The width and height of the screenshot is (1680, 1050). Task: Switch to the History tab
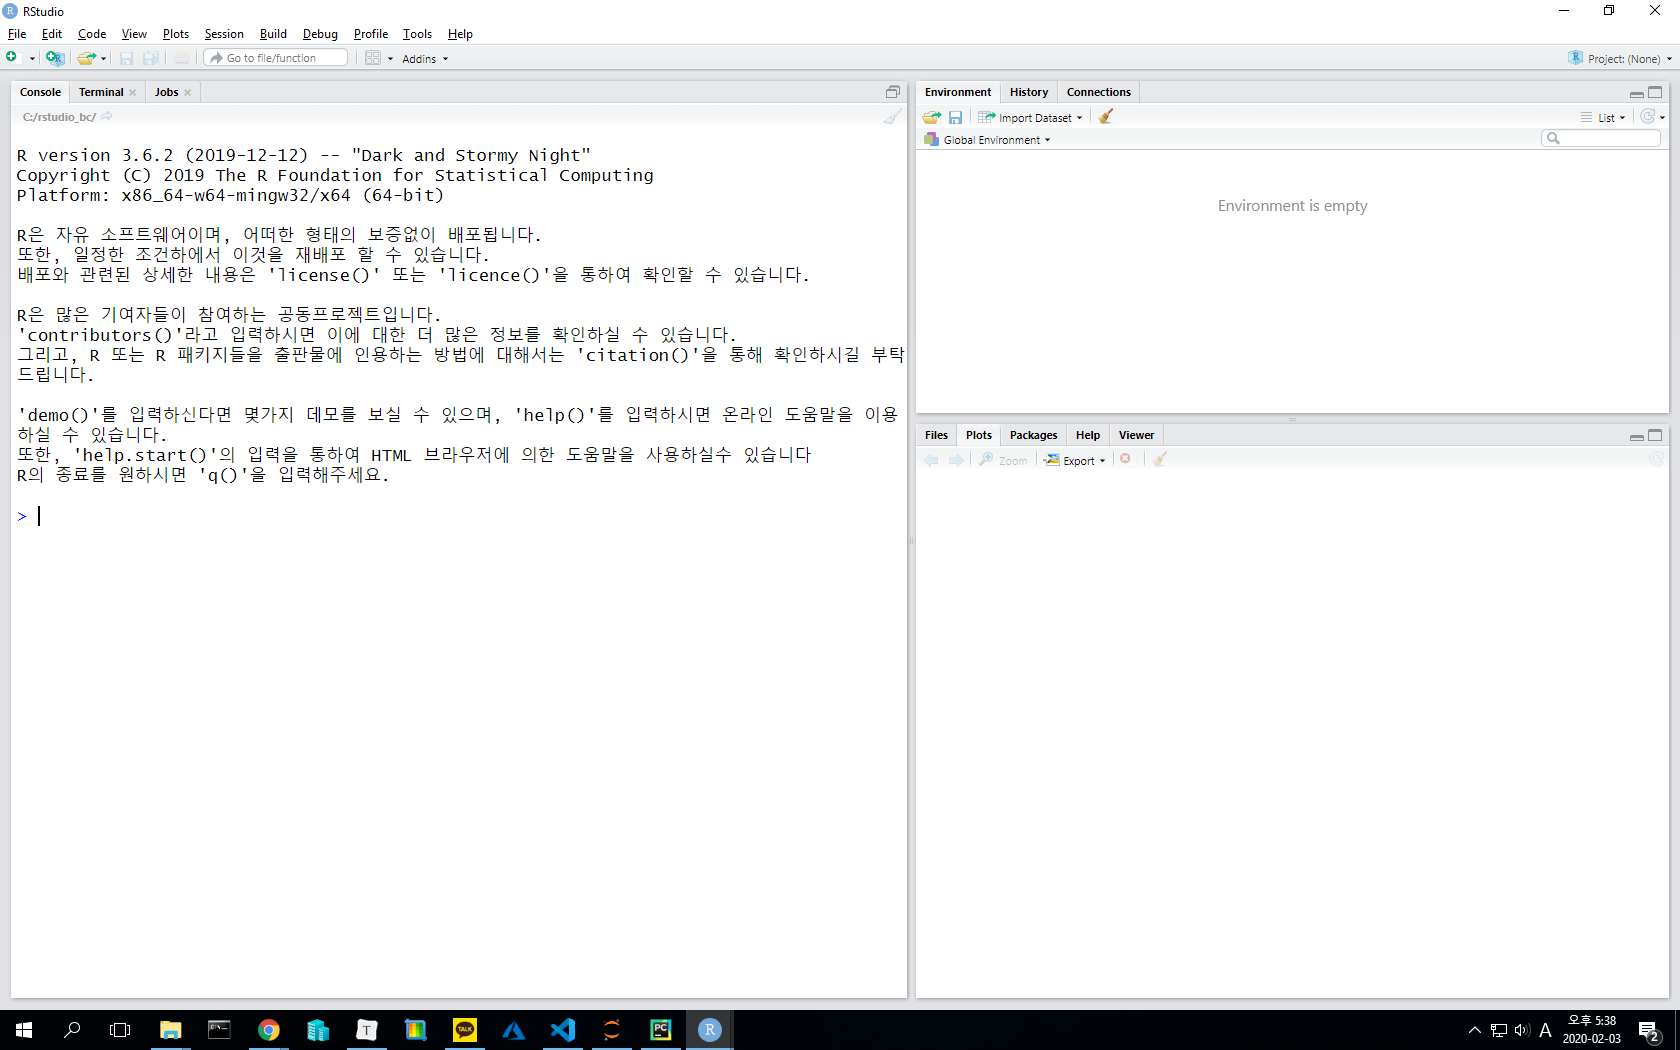tap(1029, 92)
